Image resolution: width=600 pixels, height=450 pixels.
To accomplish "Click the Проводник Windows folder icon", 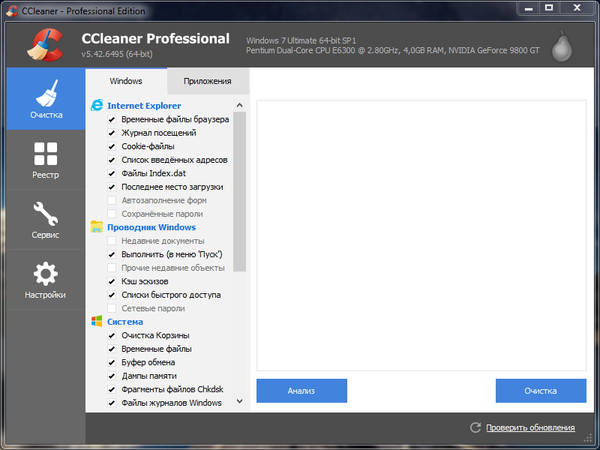I will pyautogui.click(x=97, y=227).
